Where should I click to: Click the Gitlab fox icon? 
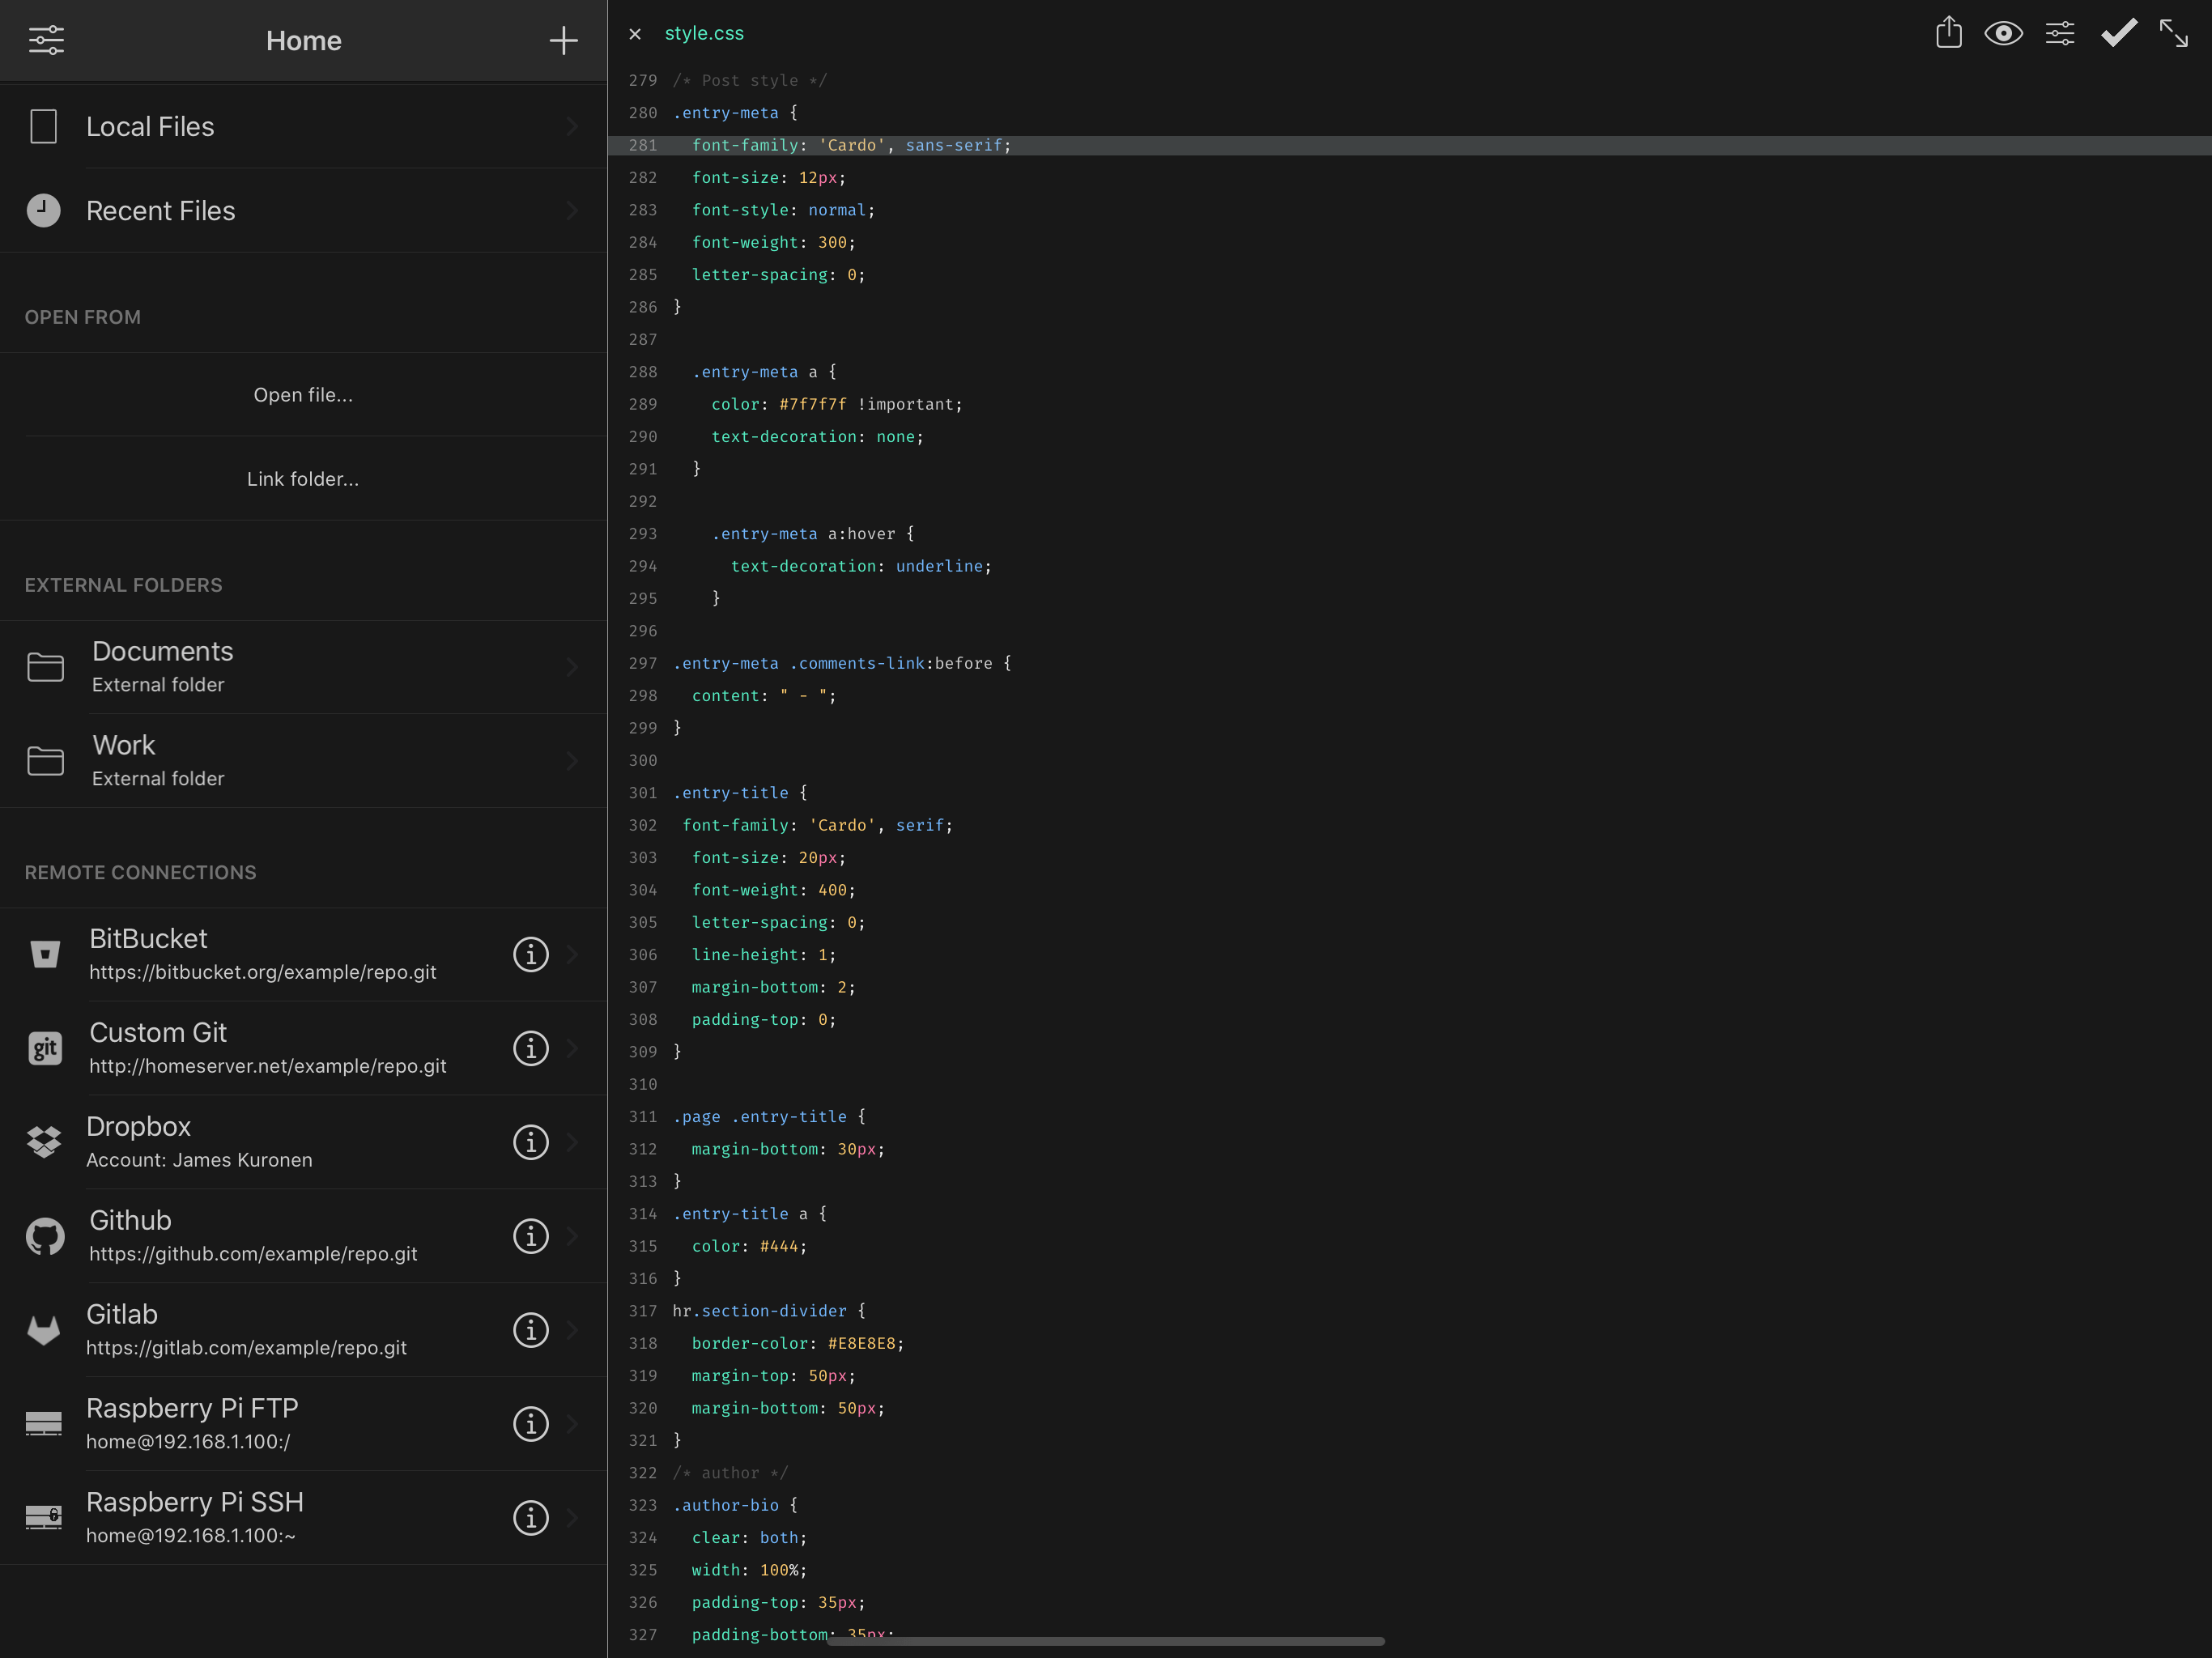coord(44,1330)
